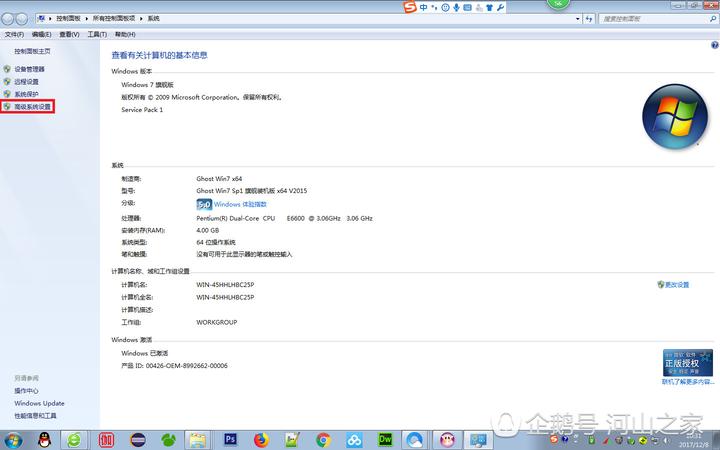
Task: Open Windows Explorer folder on taskbar
Action: (x=198, y=440)
